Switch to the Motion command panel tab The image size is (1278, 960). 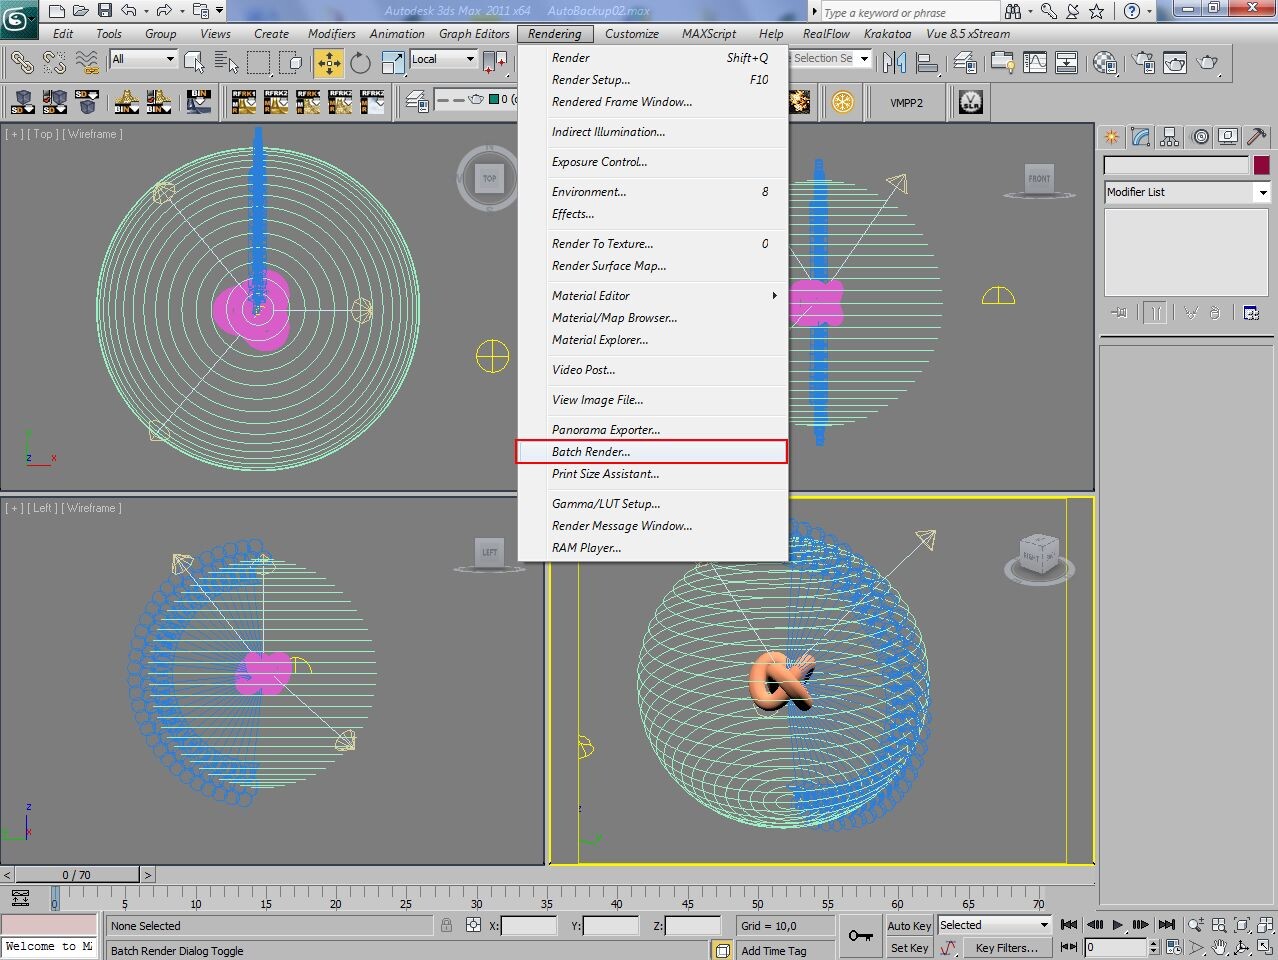click(1200, 137)
